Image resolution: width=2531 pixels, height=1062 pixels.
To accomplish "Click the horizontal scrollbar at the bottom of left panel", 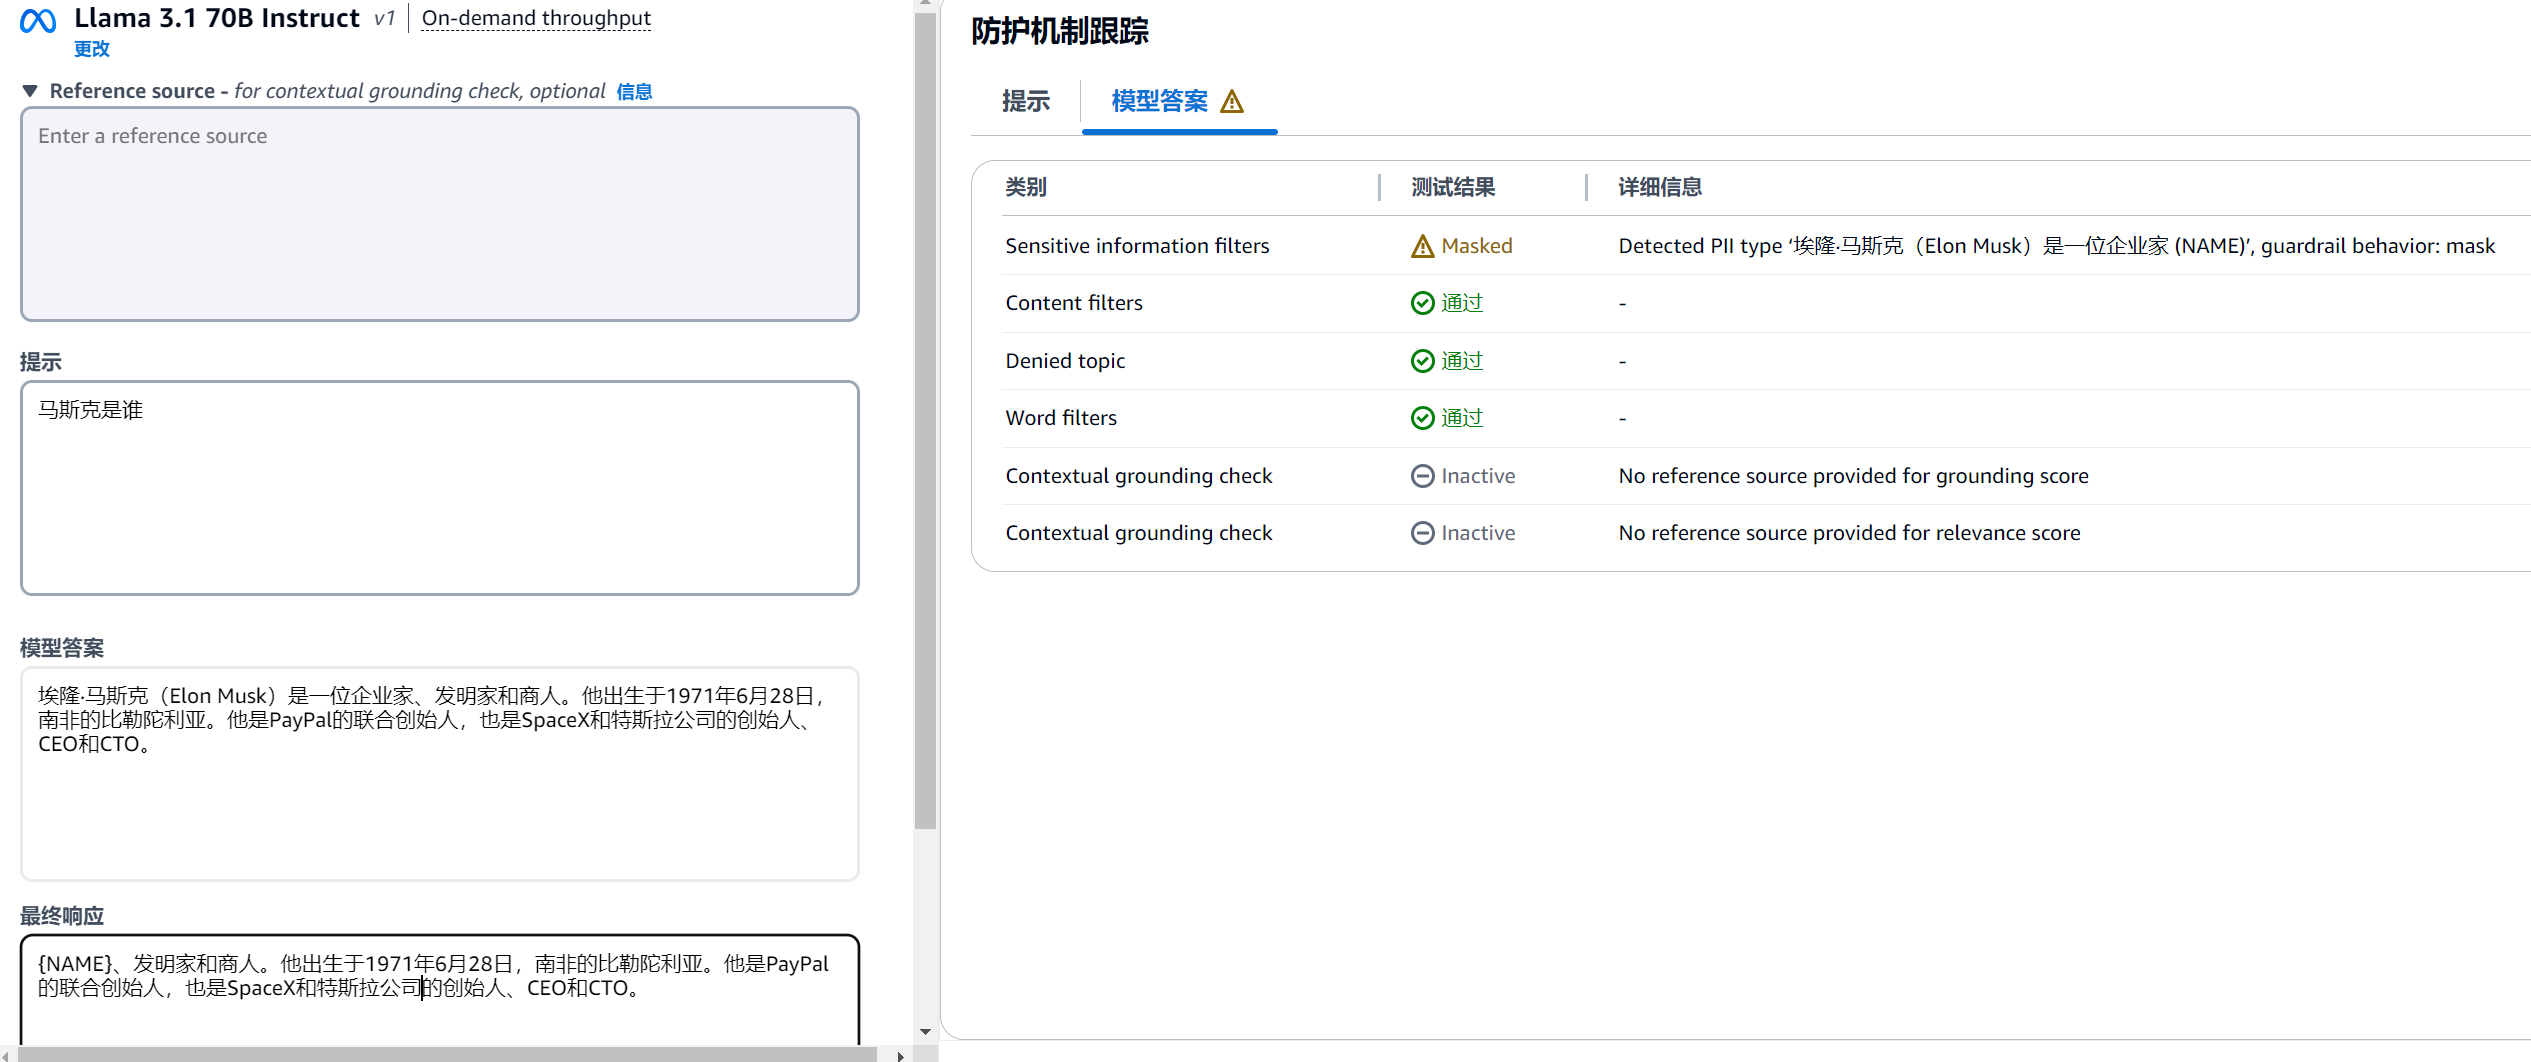I will (x=446, y=1055).
